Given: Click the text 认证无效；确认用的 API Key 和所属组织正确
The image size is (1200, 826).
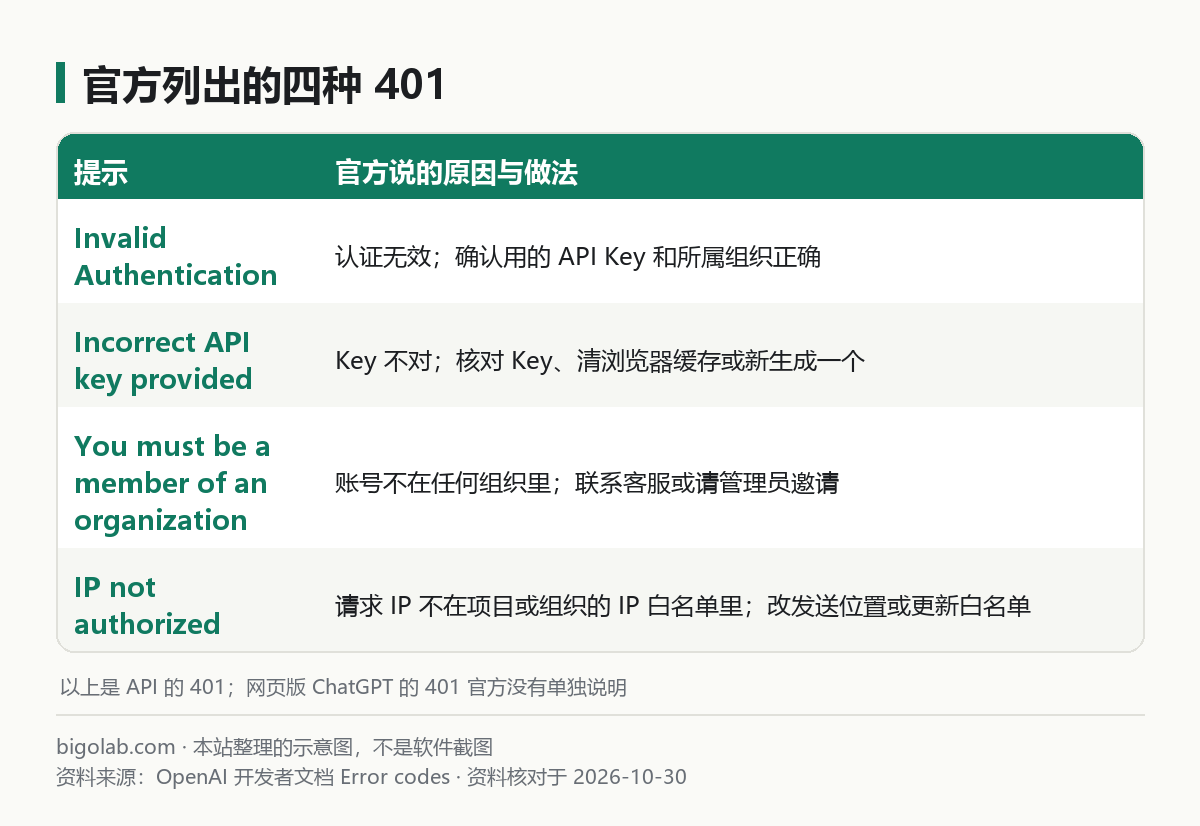Looking at the screenshot, I should [x=578, y=257].
